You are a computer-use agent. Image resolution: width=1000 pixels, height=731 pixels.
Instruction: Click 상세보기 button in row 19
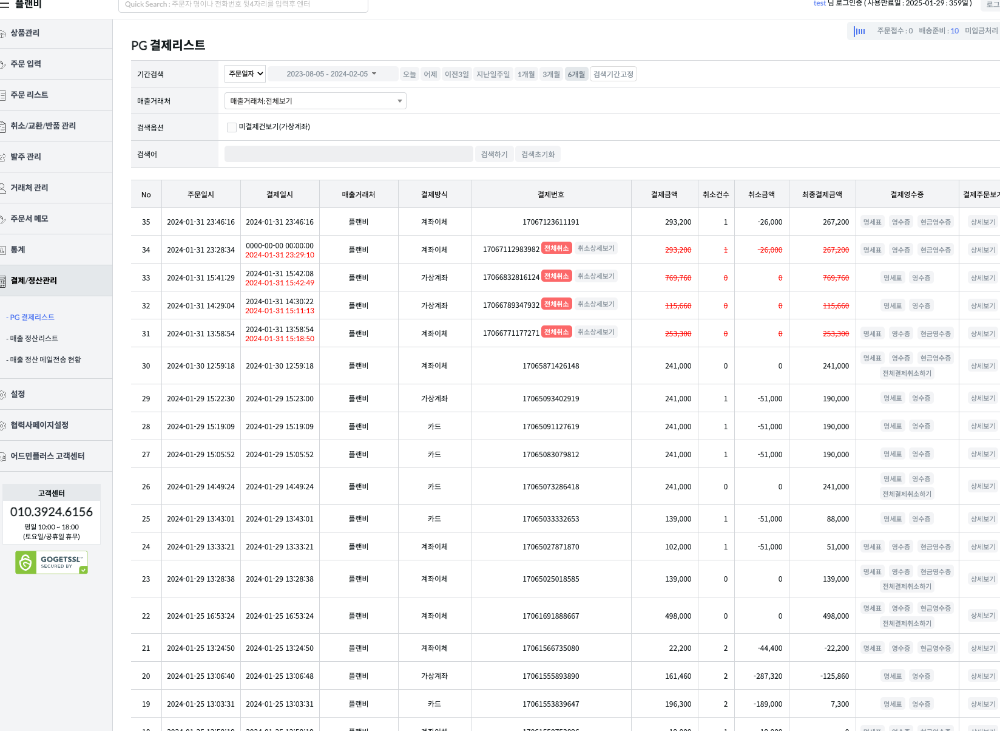click(x=983, y=704)
